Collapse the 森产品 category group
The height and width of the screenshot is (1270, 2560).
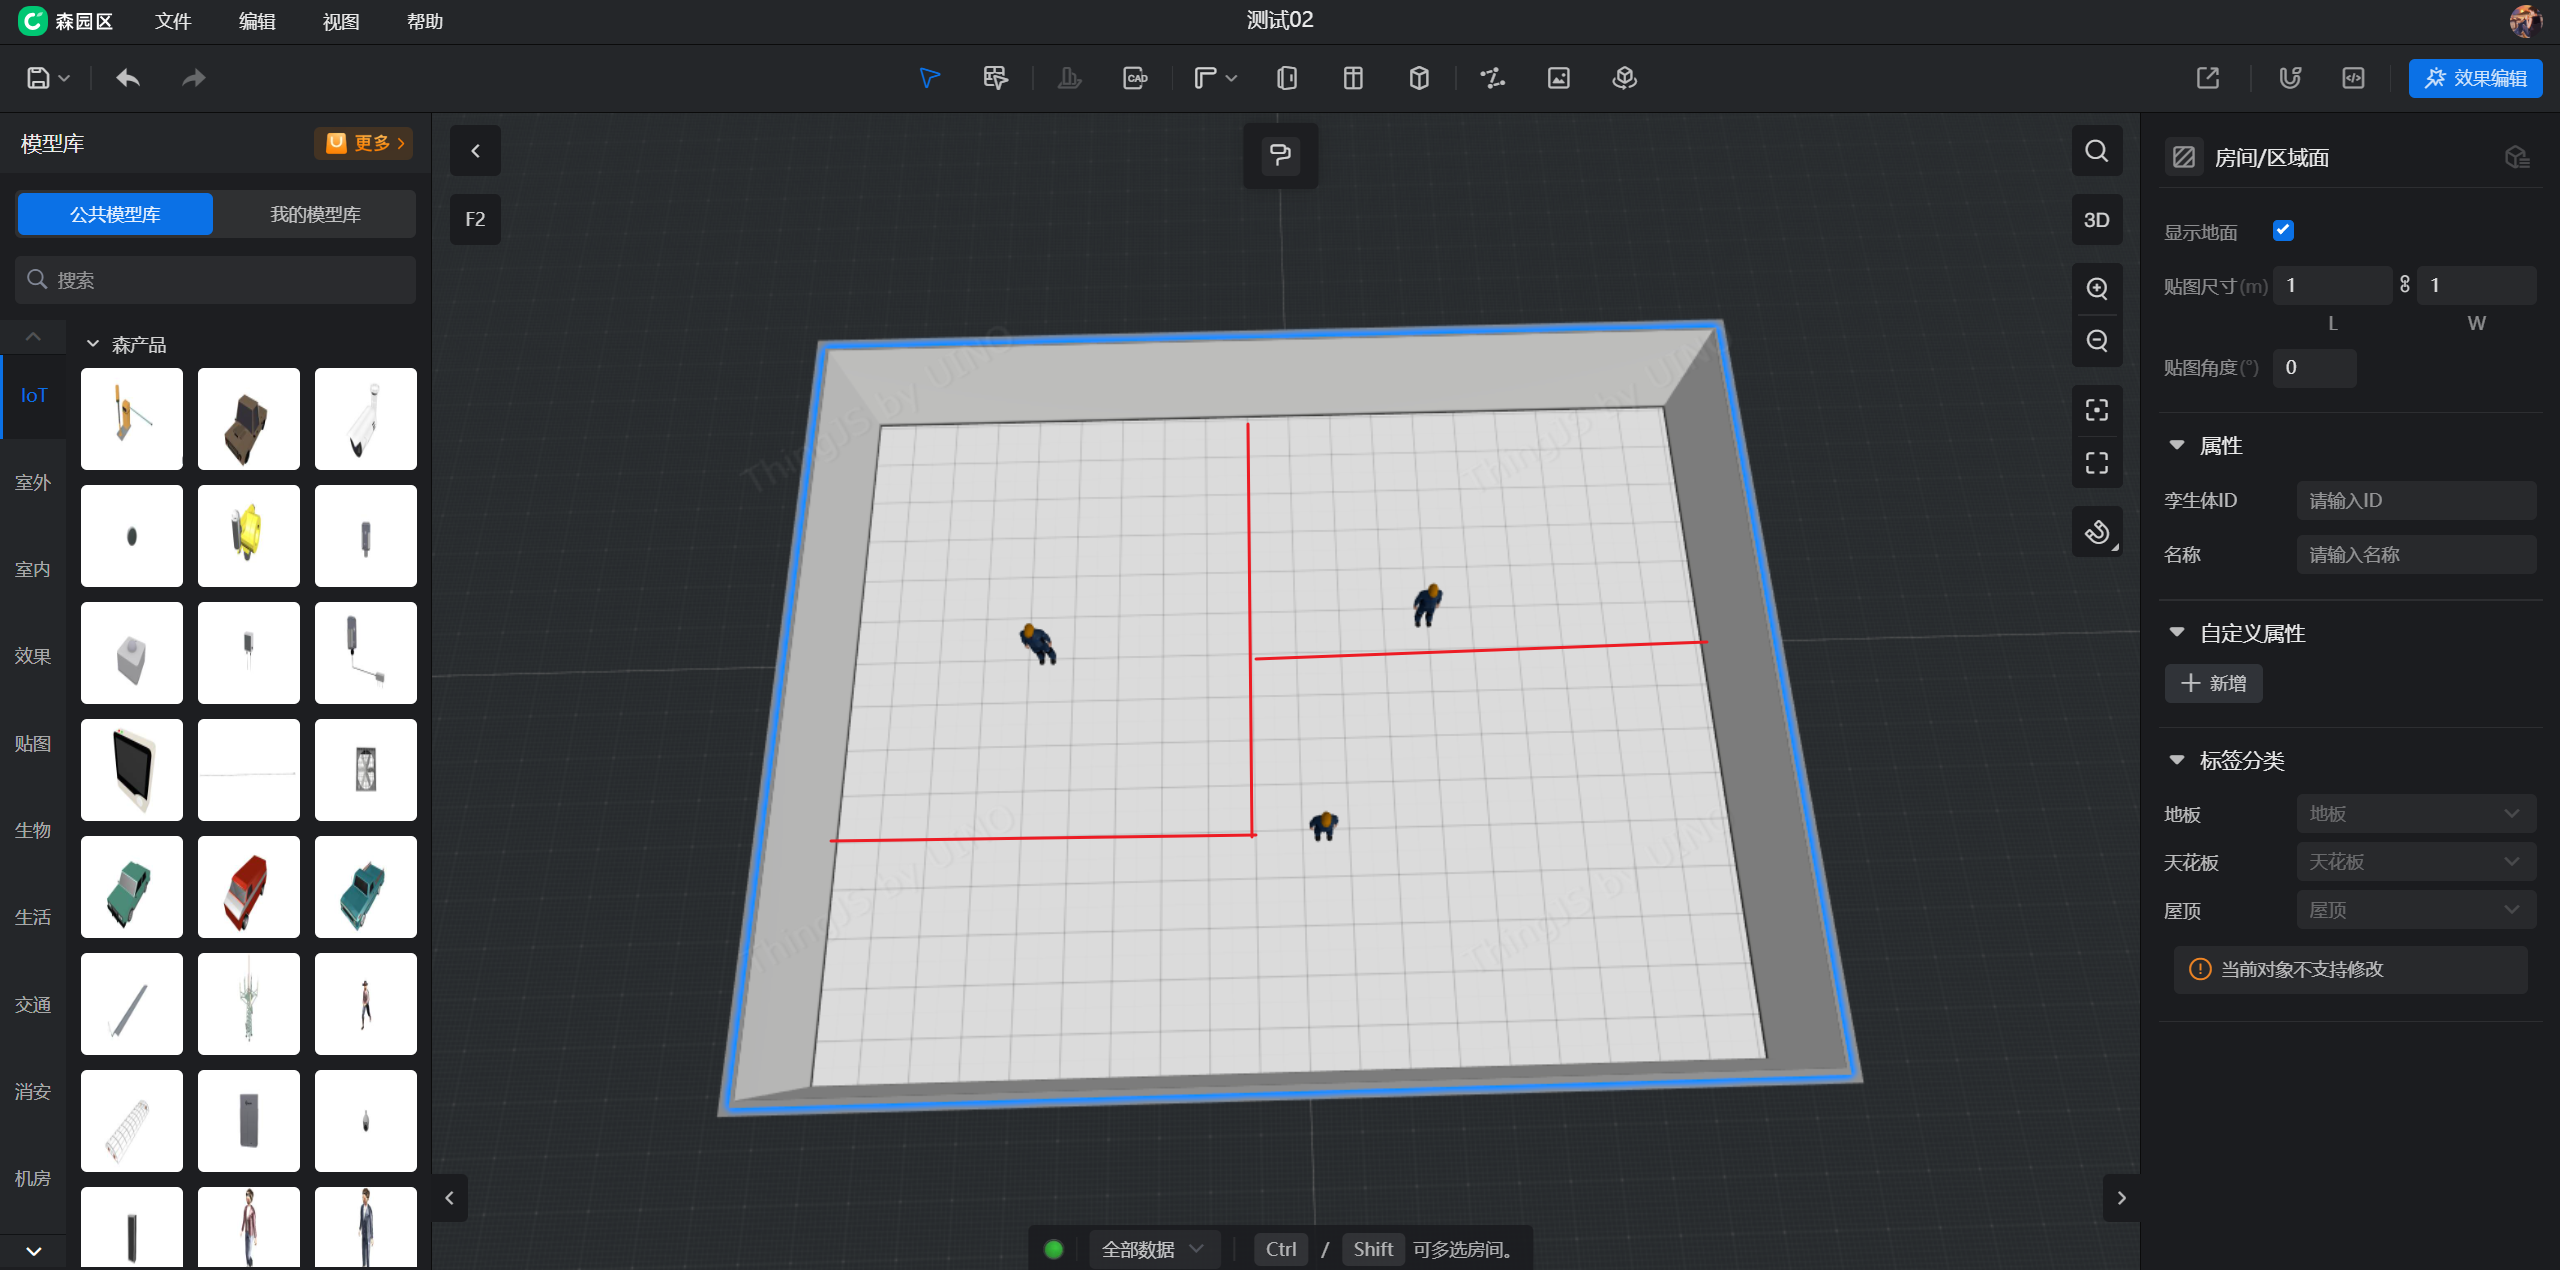93,344
